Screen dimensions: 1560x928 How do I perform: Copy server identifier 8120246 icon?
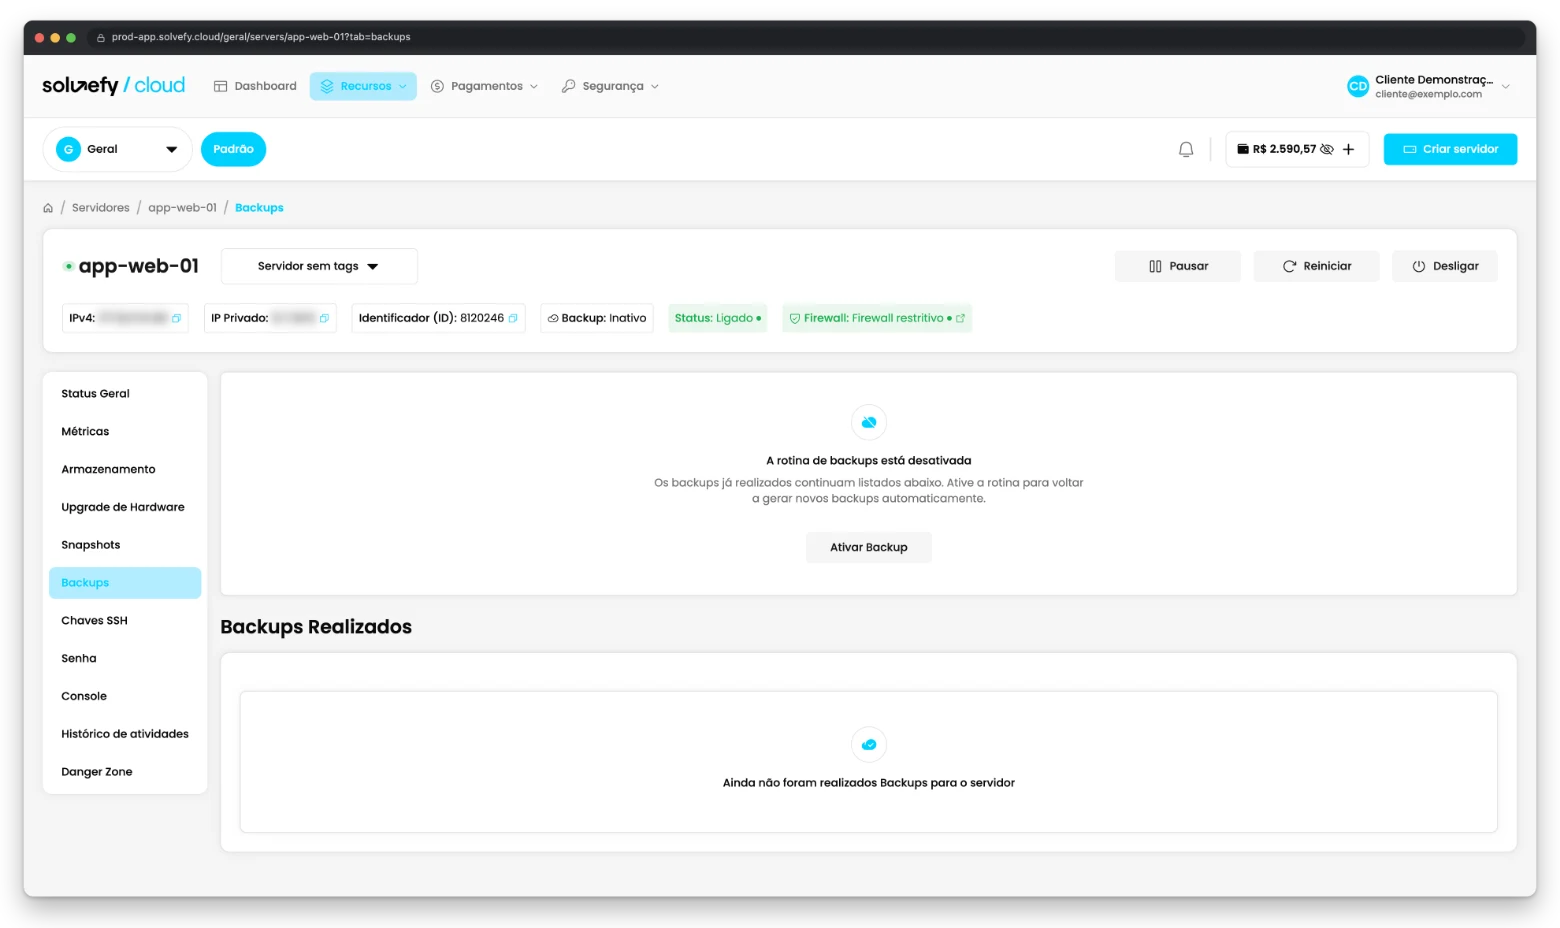click(x=513, y=318)
